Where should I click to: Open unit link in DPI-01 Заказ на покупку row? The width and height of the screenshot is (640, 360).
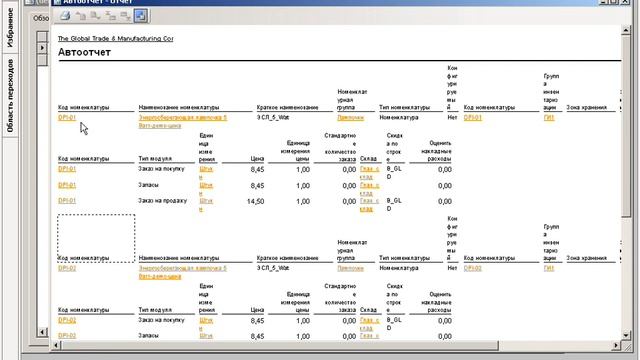coord(206,173)
